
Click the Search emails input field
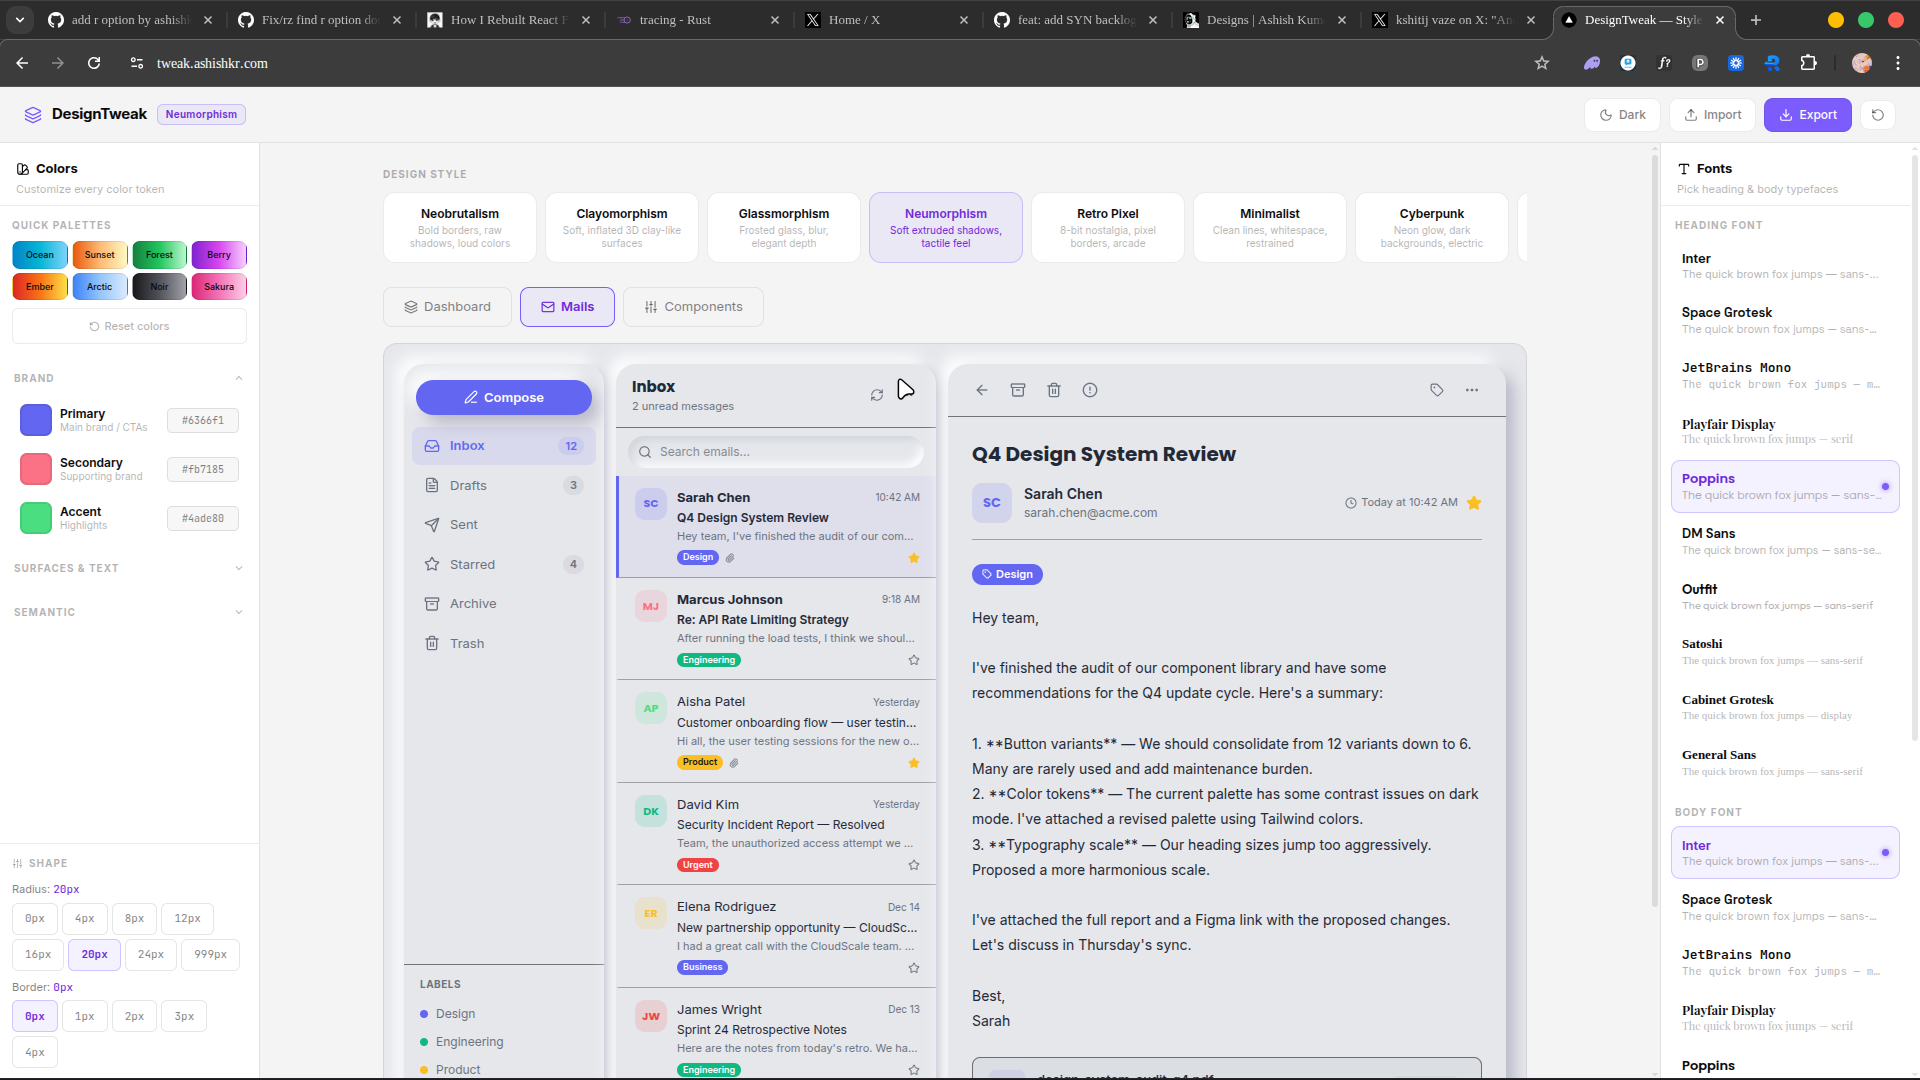(776, 452)
